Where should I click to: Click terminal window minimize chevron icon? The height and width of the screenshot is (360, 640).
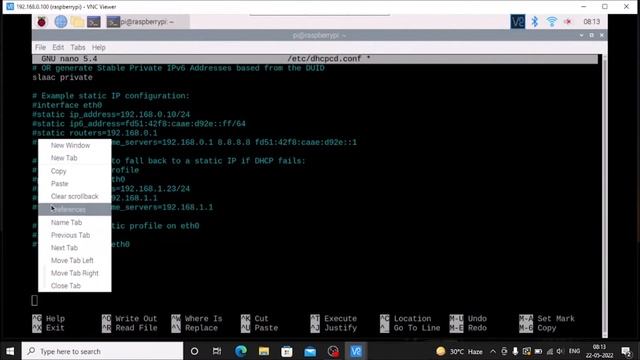[x=581, y=36]
